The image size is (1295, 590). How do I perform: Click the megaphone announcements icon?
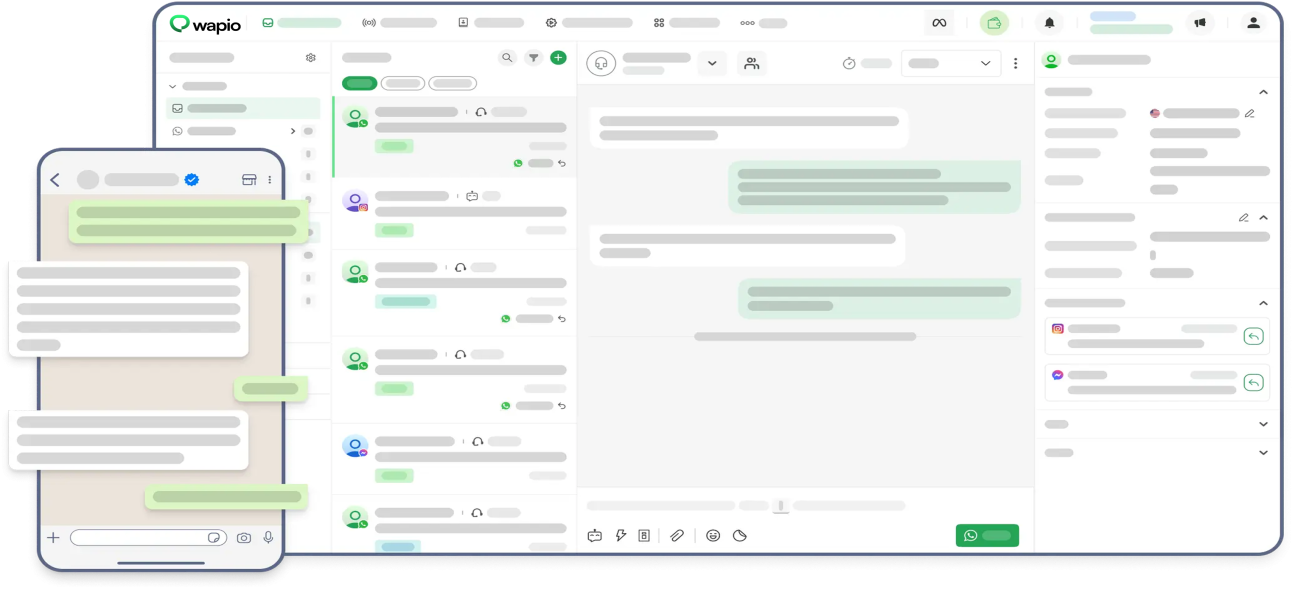click(1199, 23)
